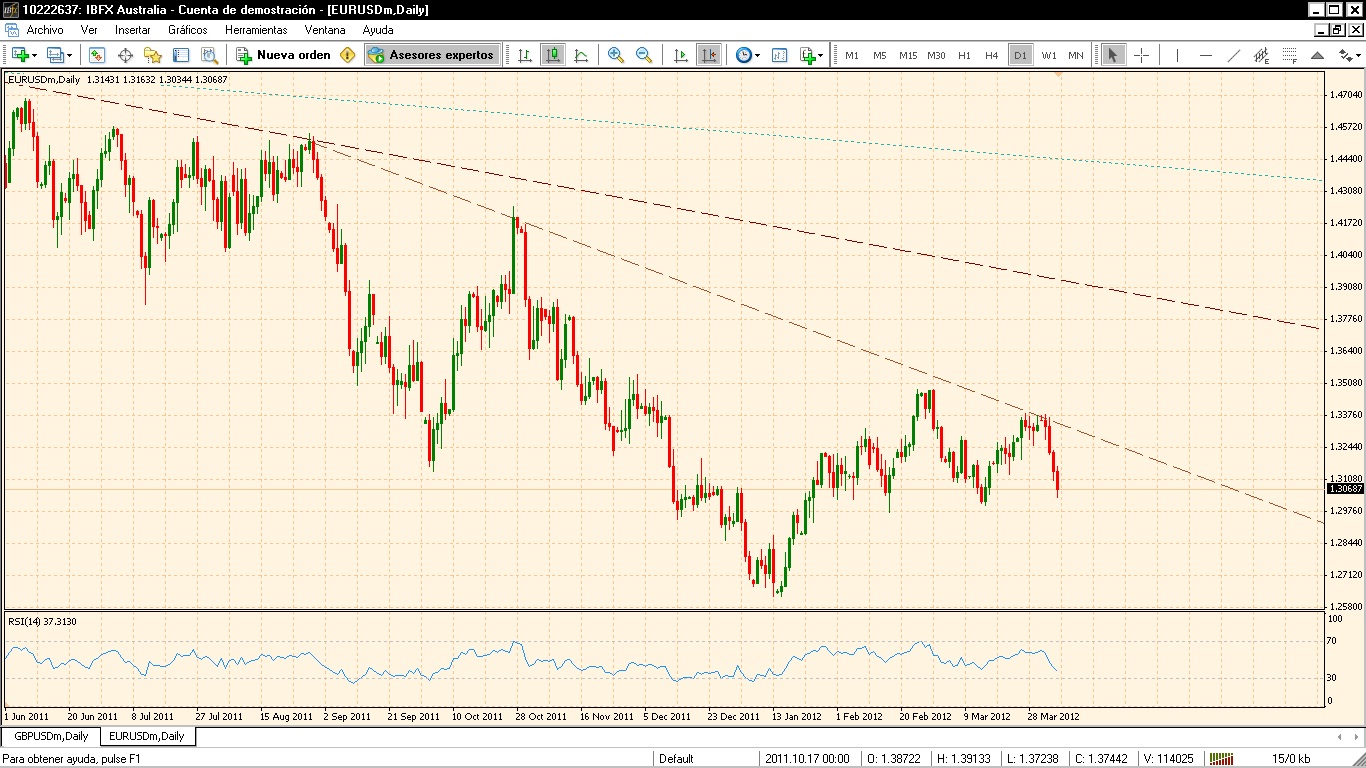Open the Market Watch window icon
Image resolution: width=1366 pixels, height=768 pixels.
click(x=98, y=55)
